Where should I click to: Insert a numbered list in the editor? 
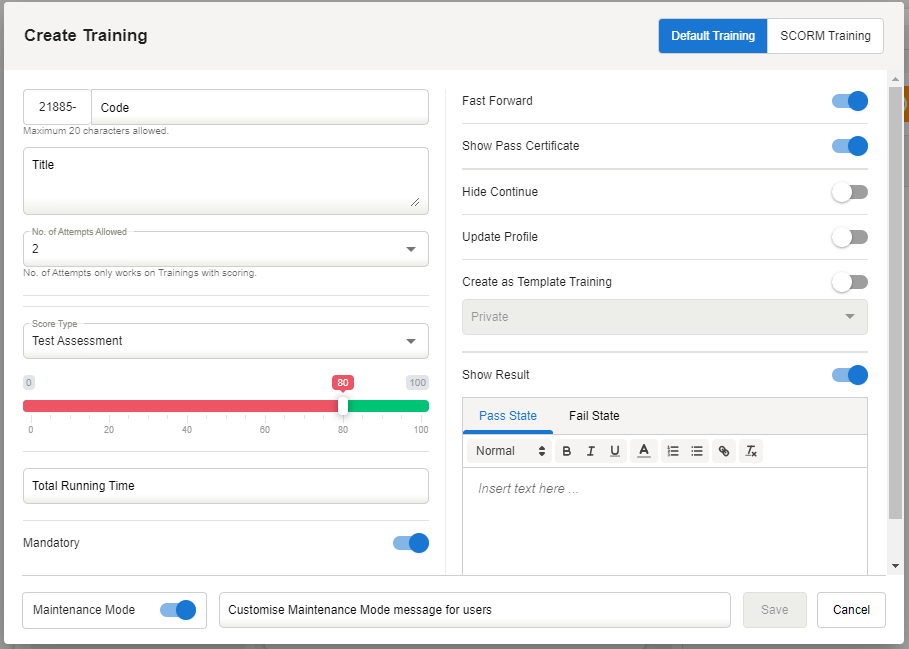tap(673, 451)
